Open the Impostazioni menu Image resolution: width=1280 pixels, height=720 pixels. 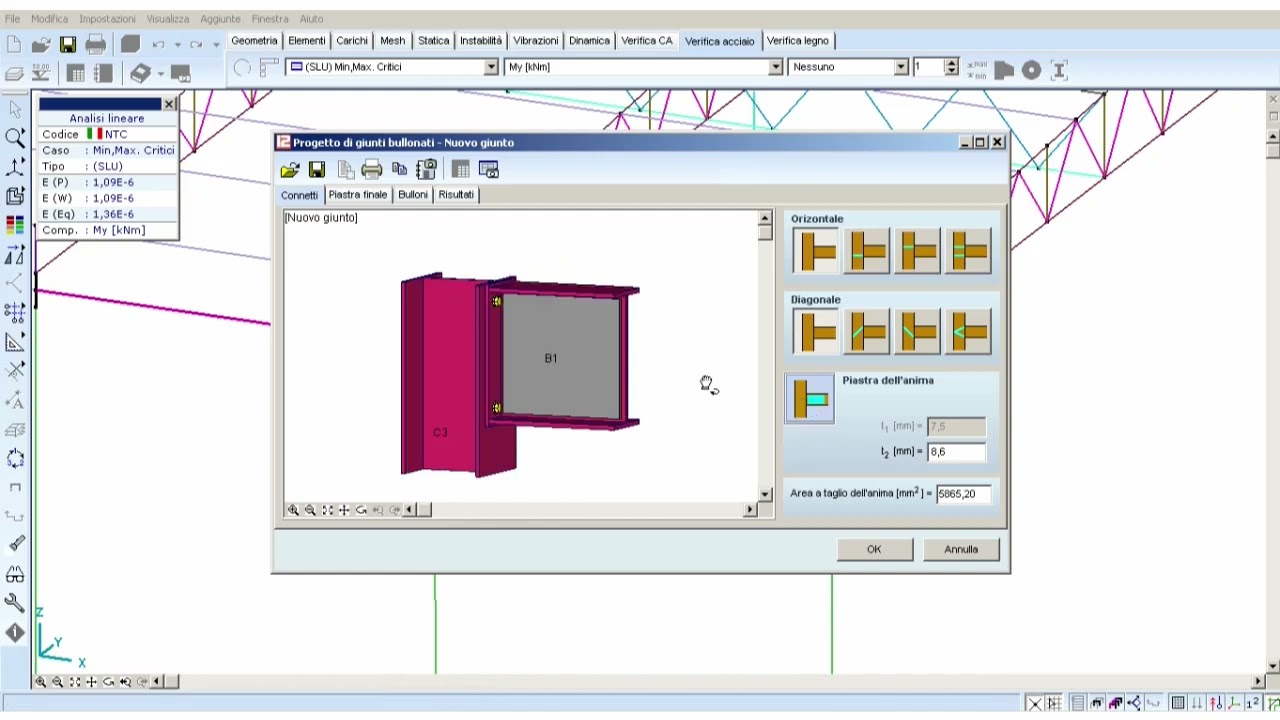click(108, 18)
